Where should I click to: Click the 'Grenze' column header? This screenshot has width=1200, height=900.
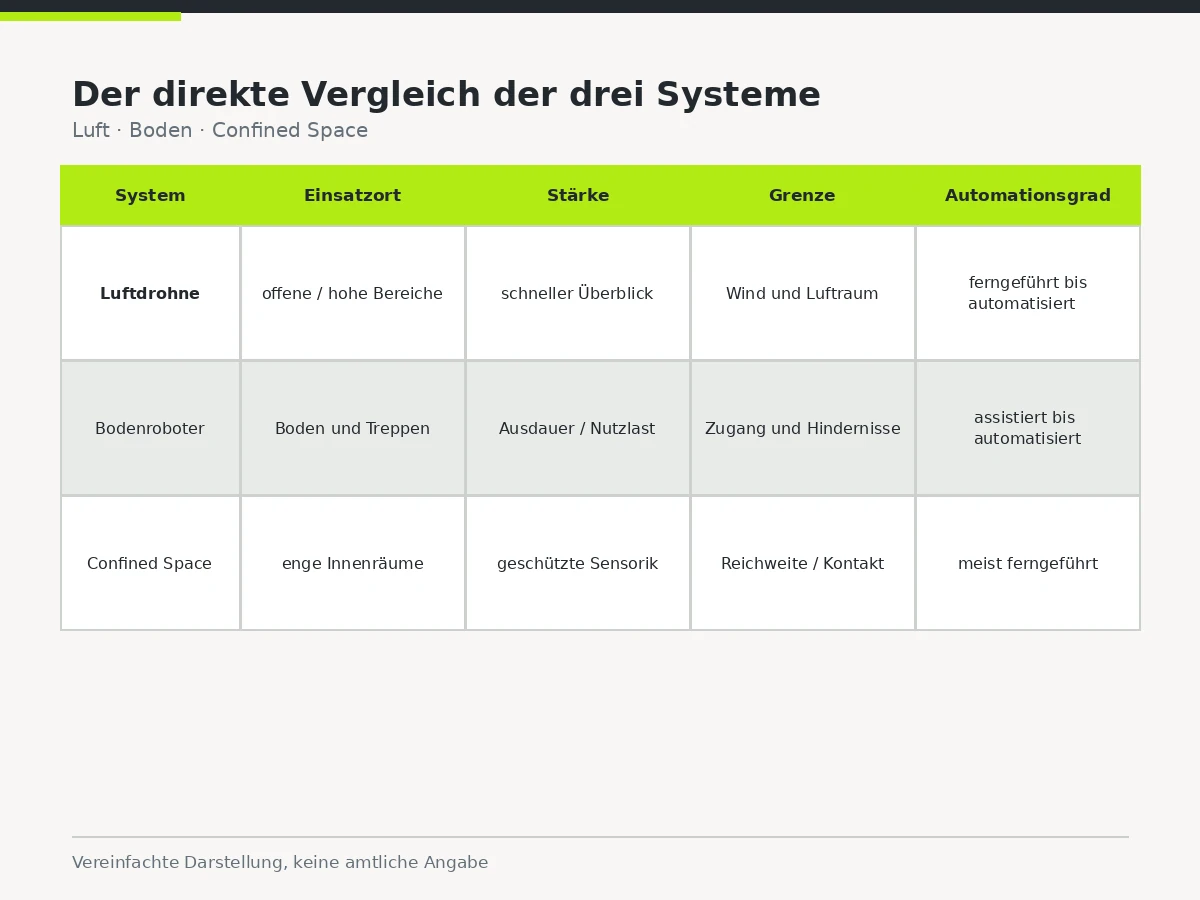point(802,195)
